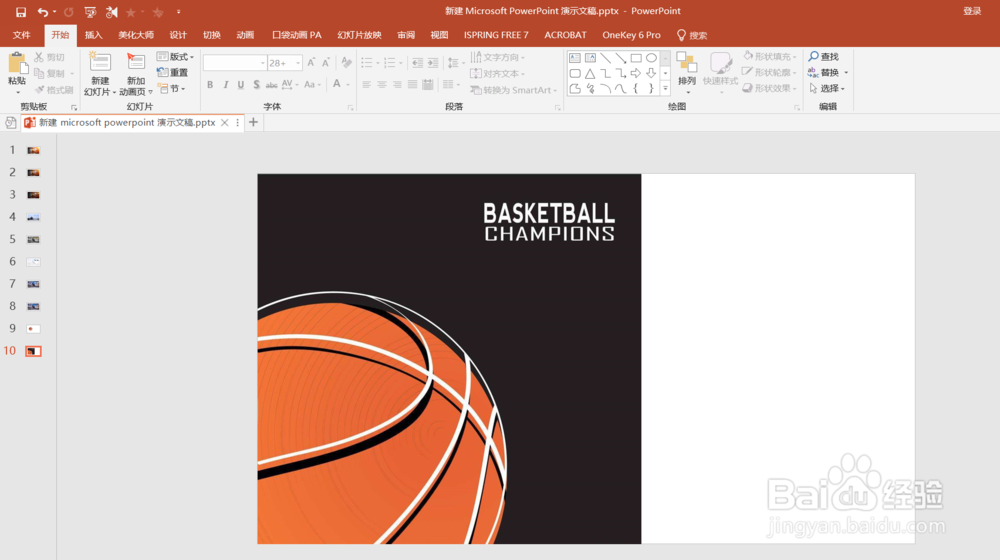Open the 节 section dropdown
Viewport: 1000px width, 560px height.
pyautogui.click(x=171, y=89)
